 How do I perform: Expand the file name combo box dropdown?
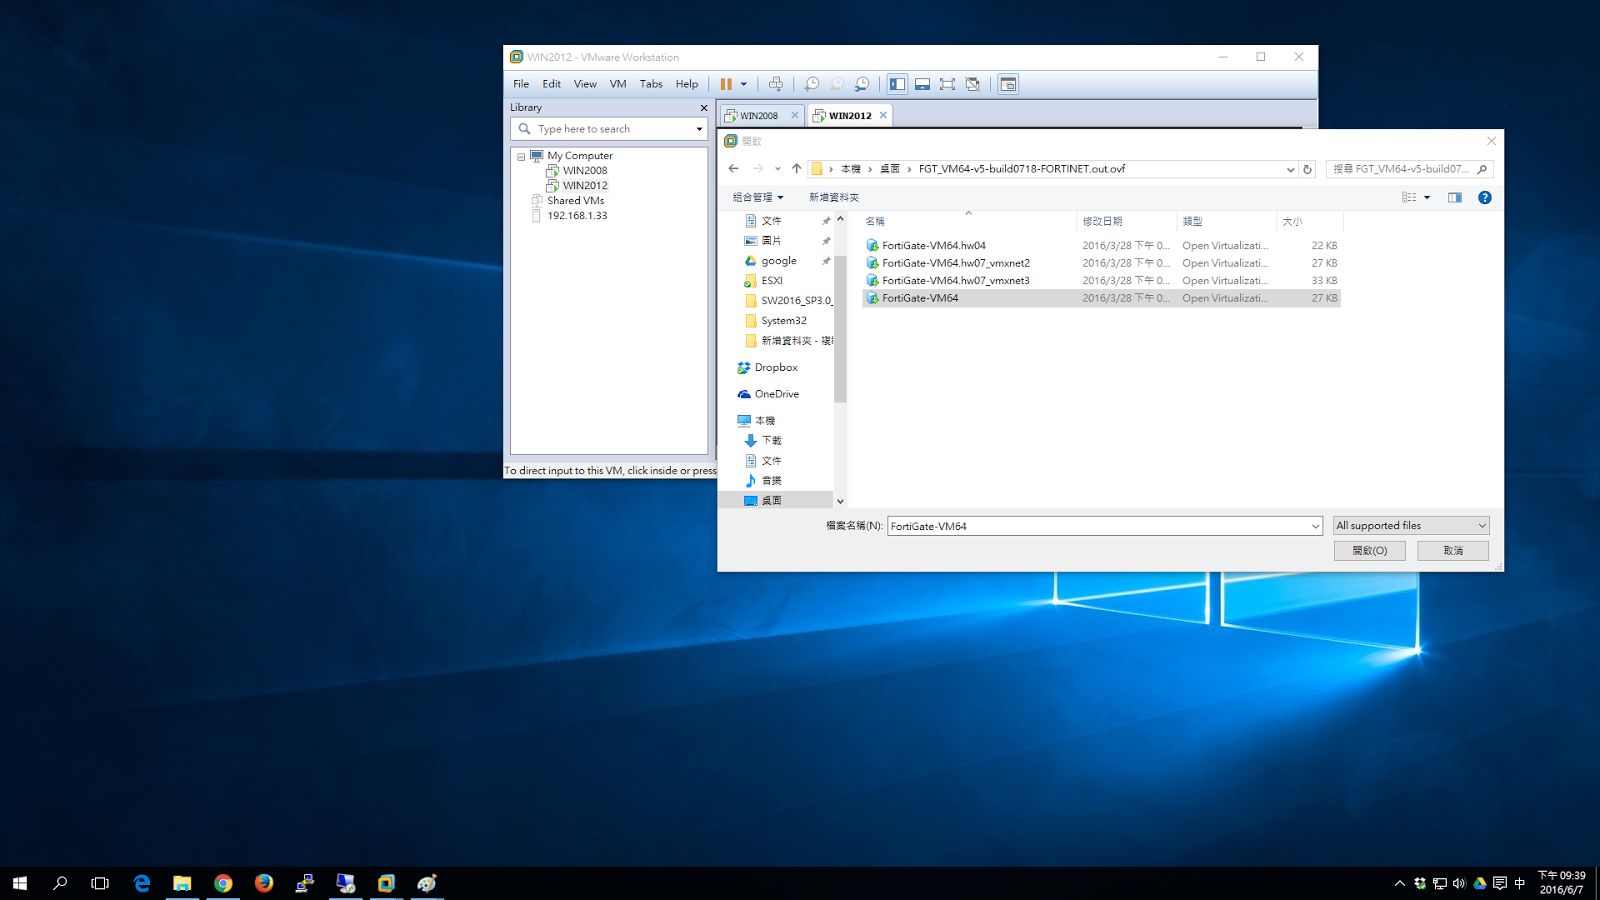[1315, 526]
